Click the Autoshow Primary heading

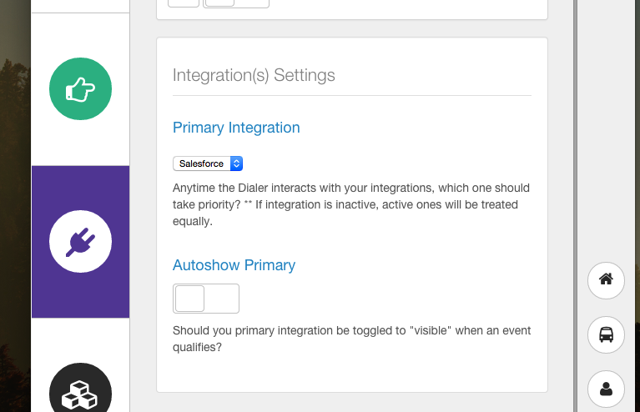coord(234,265)
